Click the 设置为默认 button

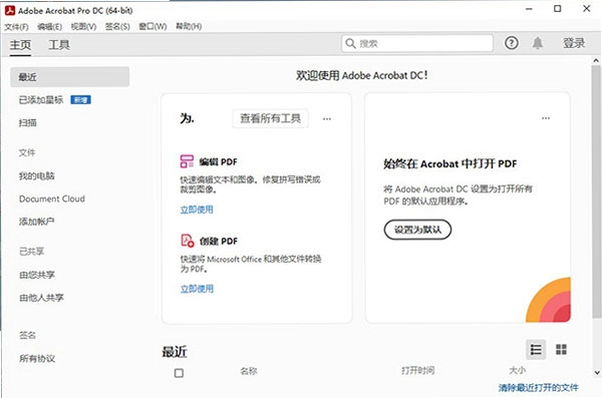pos(417,230)
